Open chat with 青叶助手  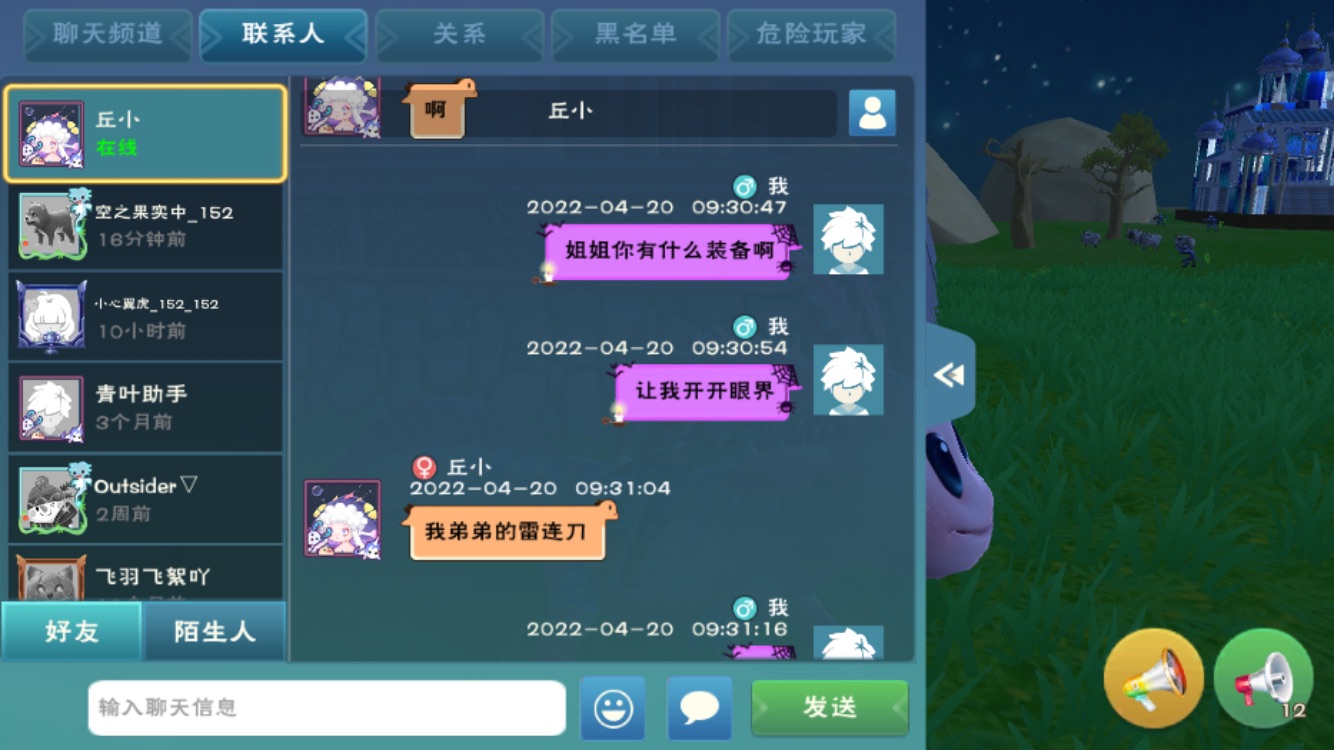pyautogui.click(x=146, y=408)
